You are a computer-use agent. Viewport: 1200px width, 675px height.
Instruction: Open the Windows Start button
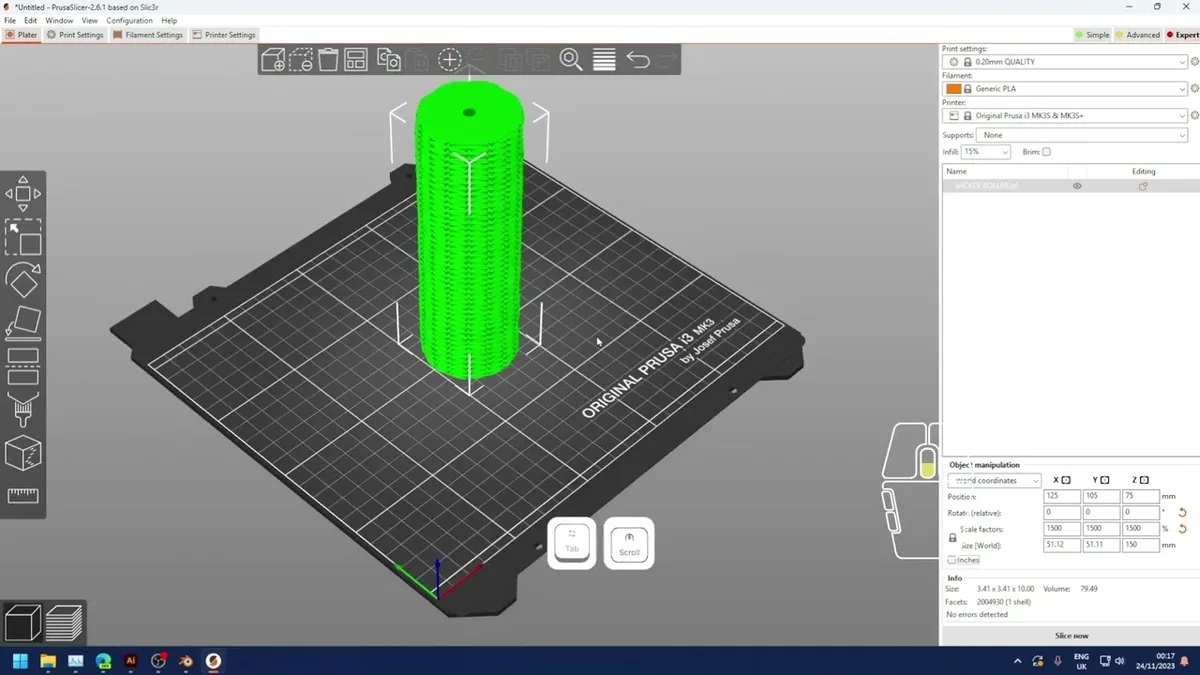[19, 661]
